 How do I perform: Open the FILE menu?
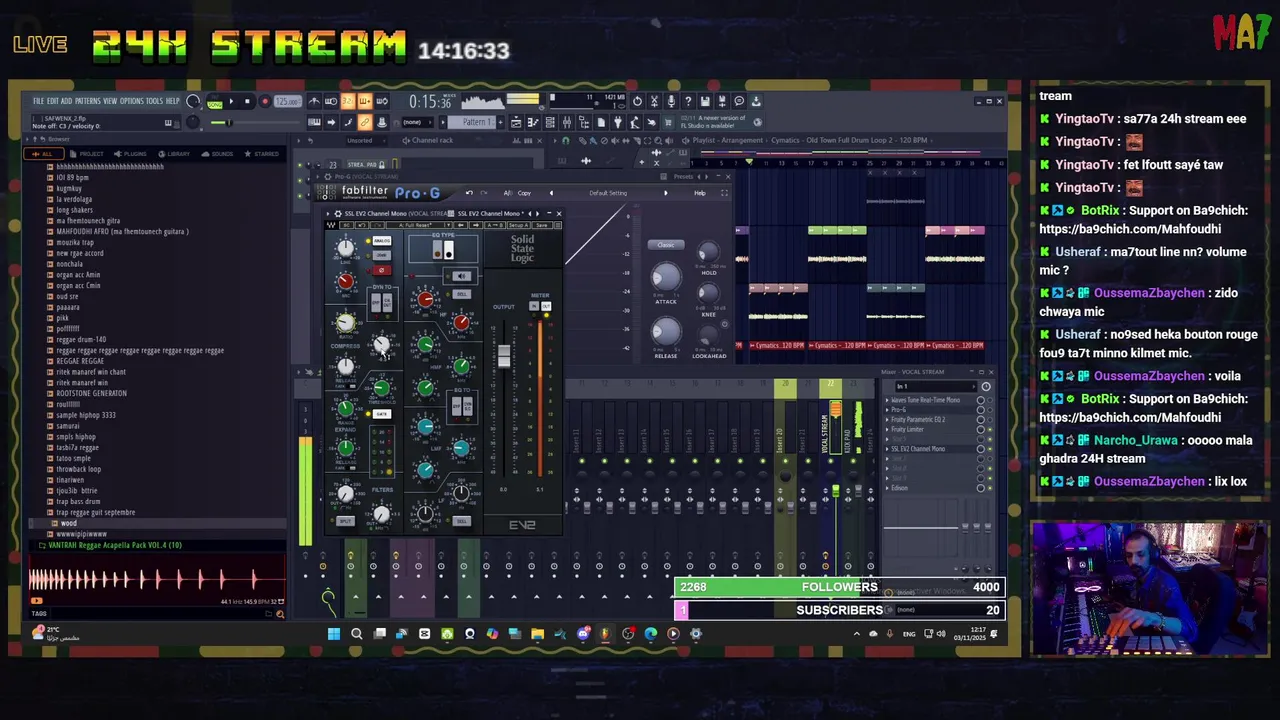tap(38, 101)
